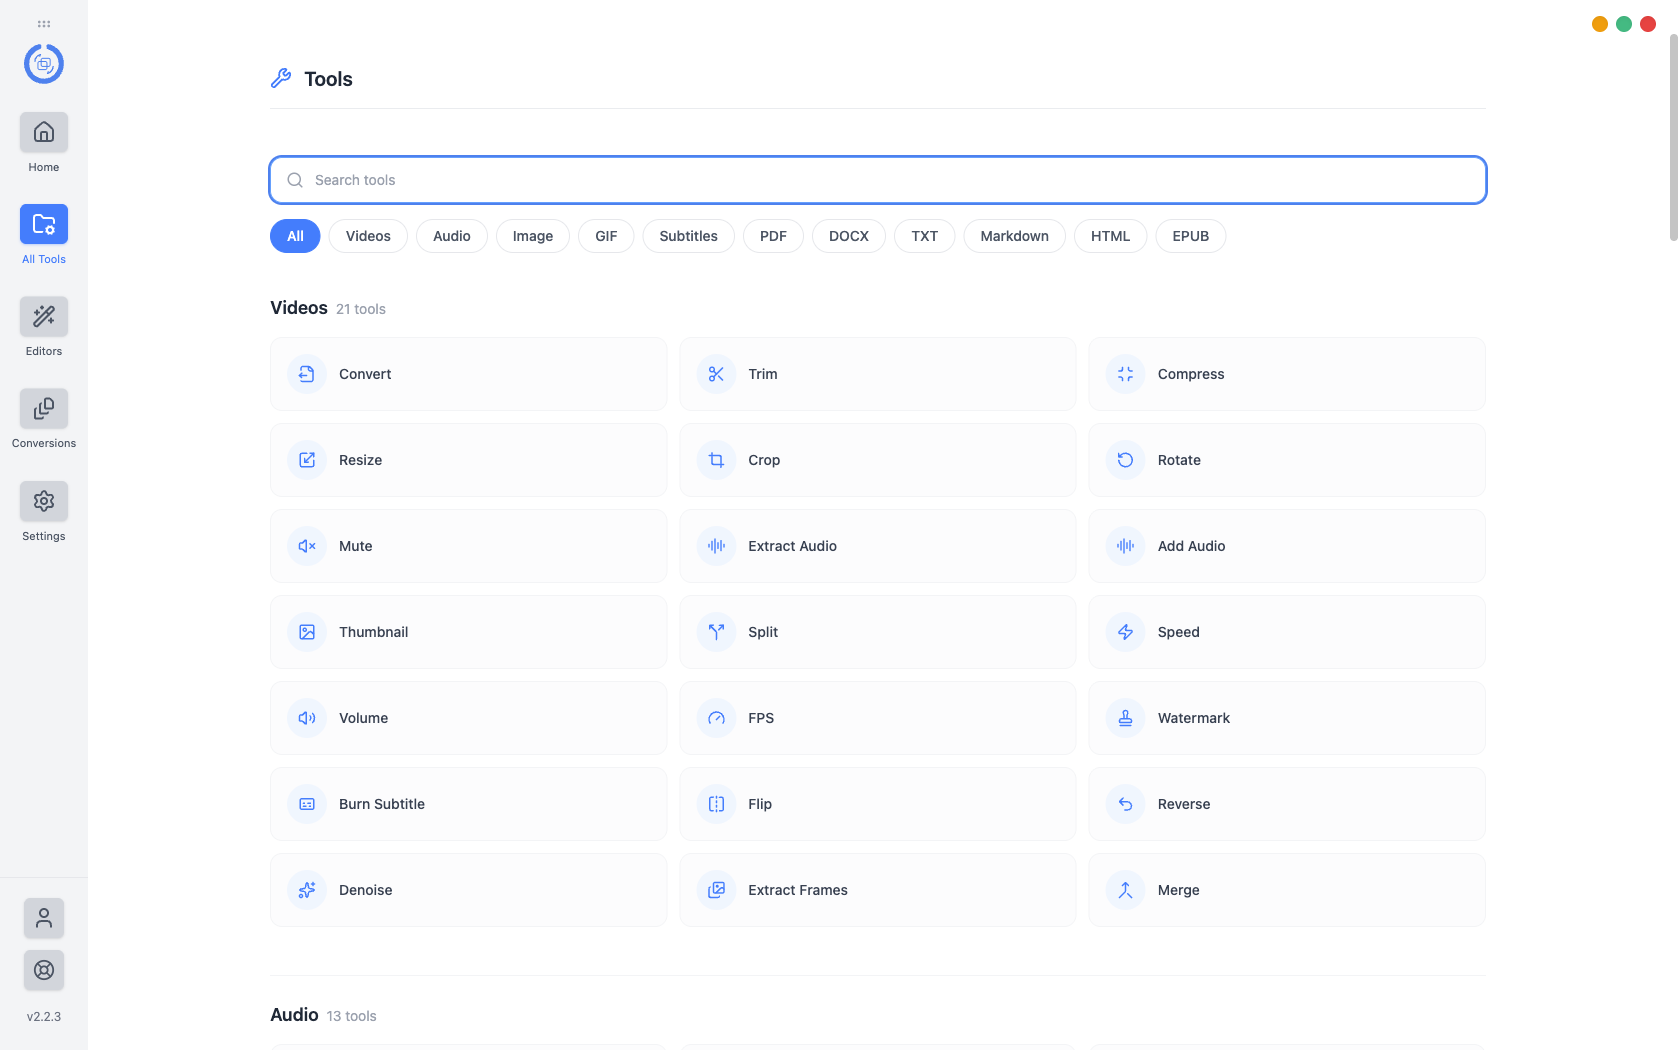The image size is (1680, 1050).
Task: Select the All filter tab
Action: pyautogui.click(x=295, y=236)
